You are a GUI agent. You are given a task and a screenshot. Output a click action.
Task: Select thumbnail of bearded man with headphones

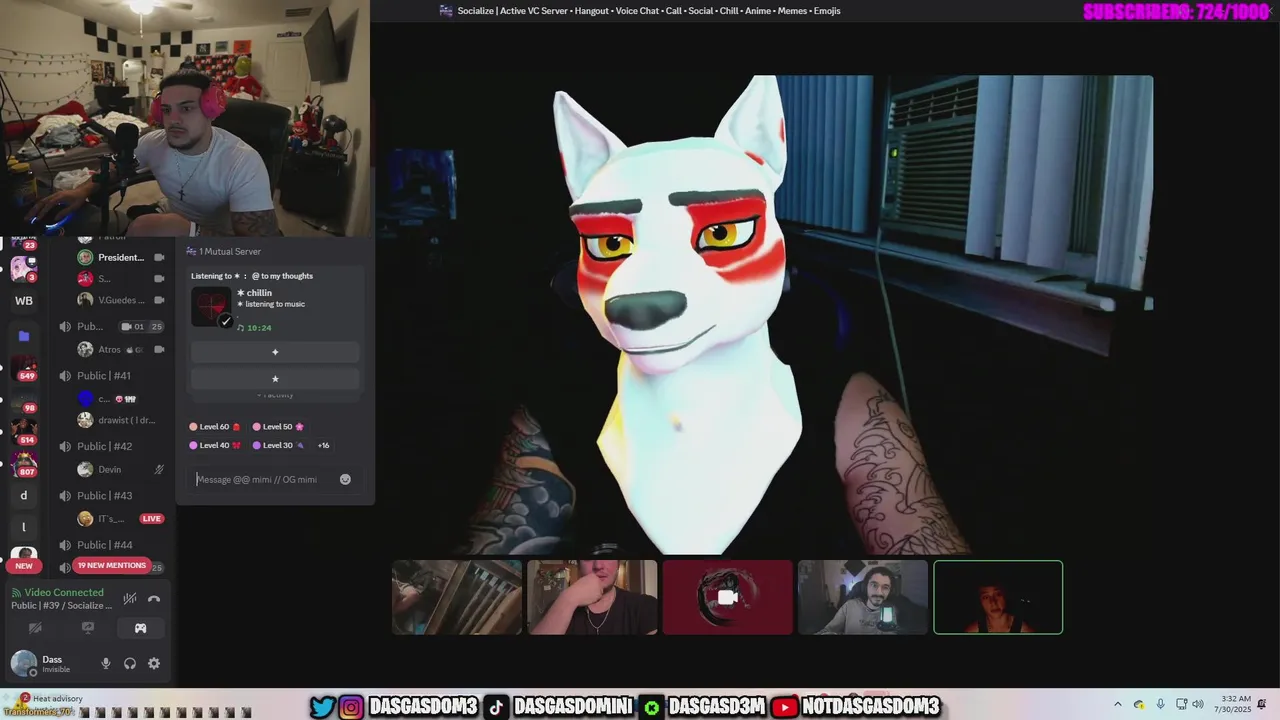pyautogui.click(x=863, y=597)
